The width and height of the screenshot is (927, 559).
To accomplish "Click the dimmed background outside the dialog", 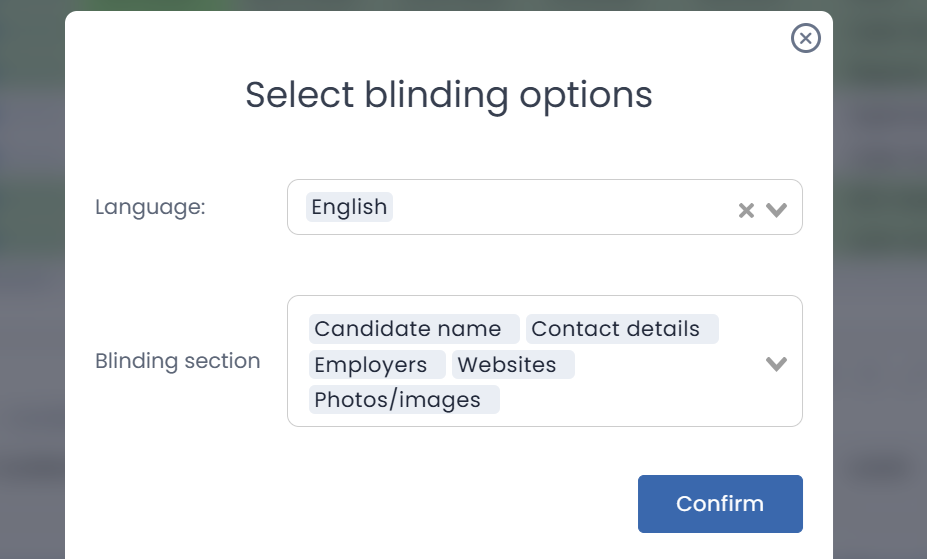I will 32,300.
